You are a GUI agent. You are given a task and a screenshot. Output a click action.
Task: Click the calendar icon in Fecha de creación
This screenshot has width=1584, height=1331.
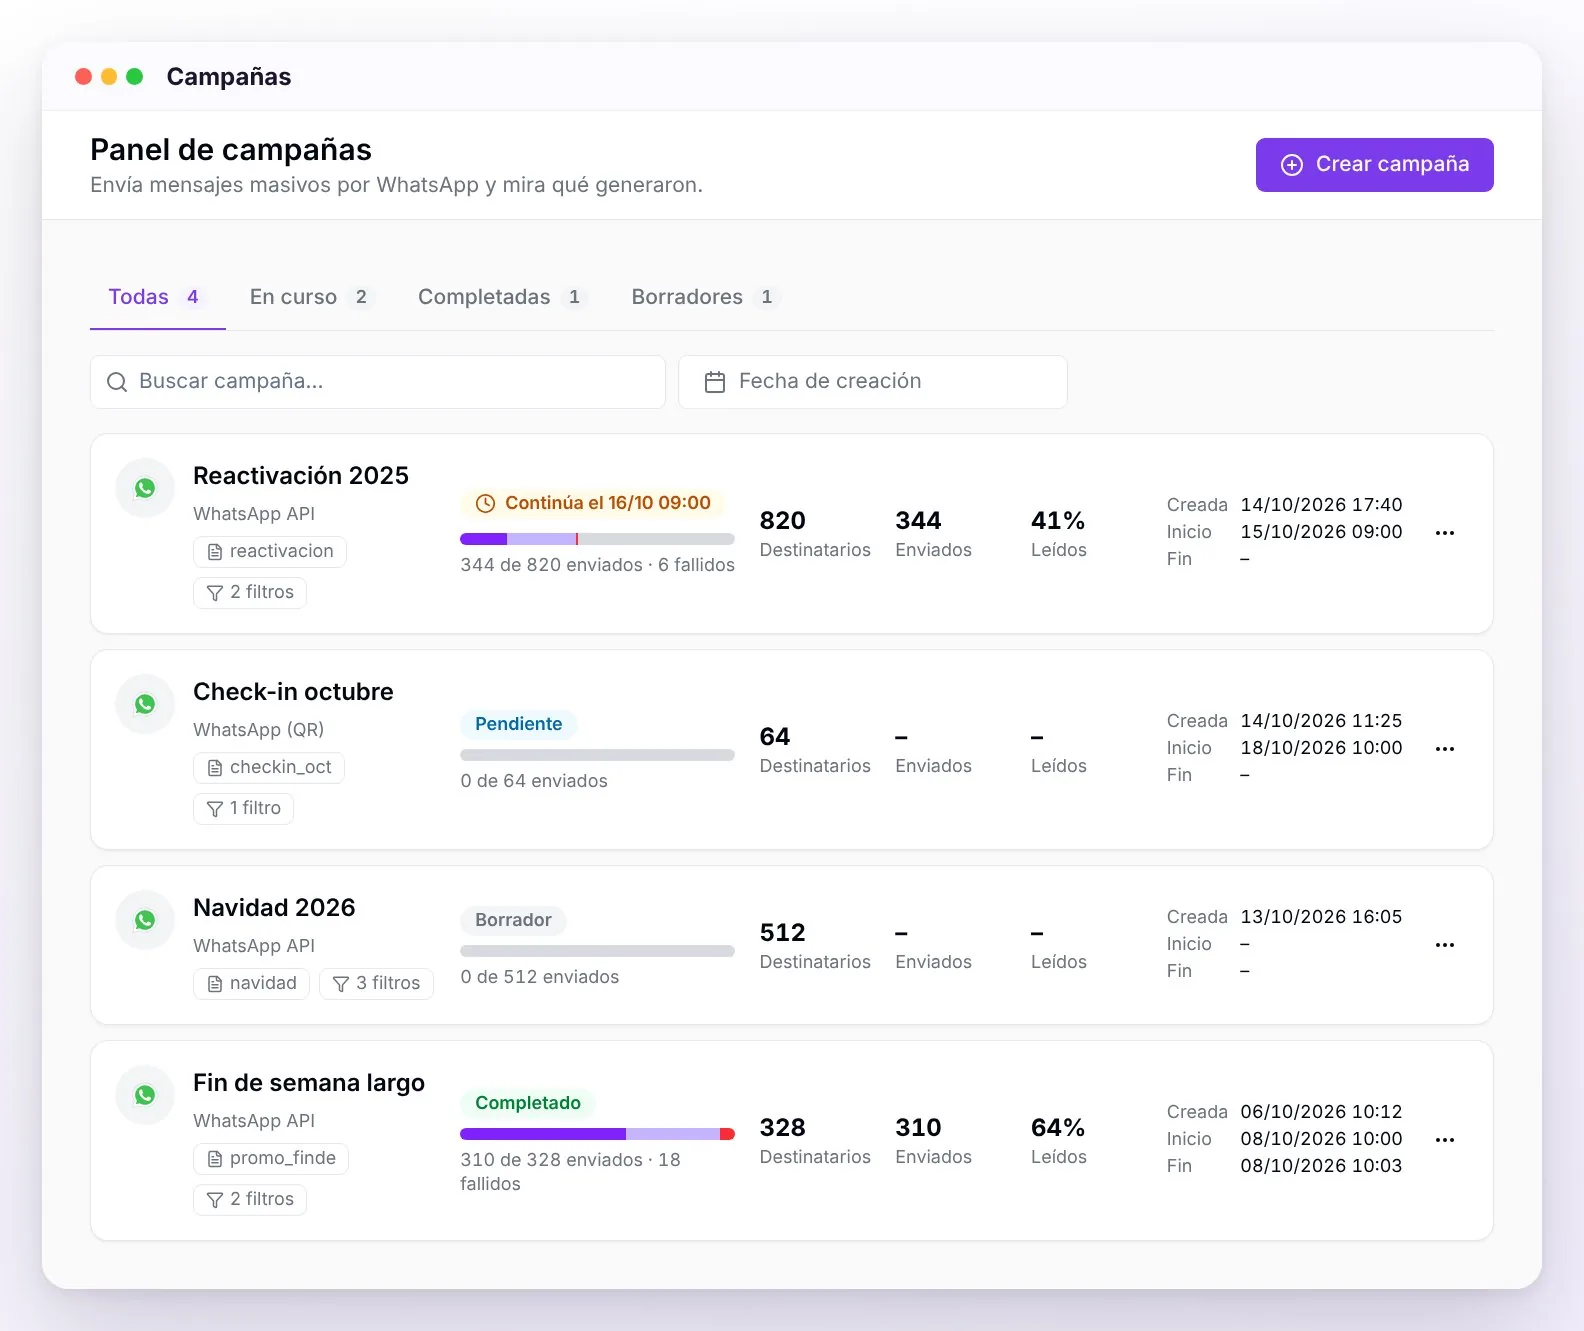(x=714, y=382)
